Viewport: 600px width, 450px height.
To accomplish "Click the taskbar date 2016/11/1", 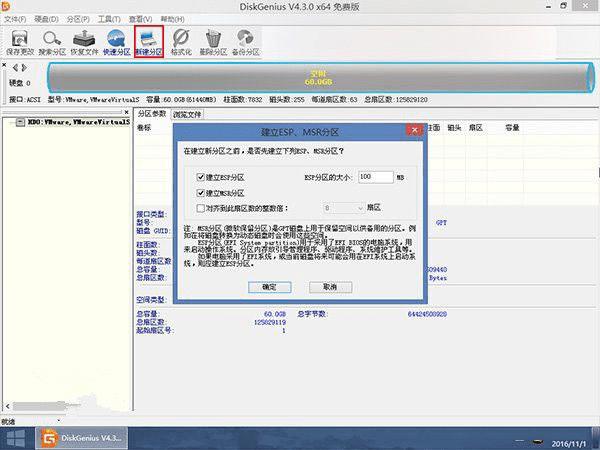I will coord(568,444).
